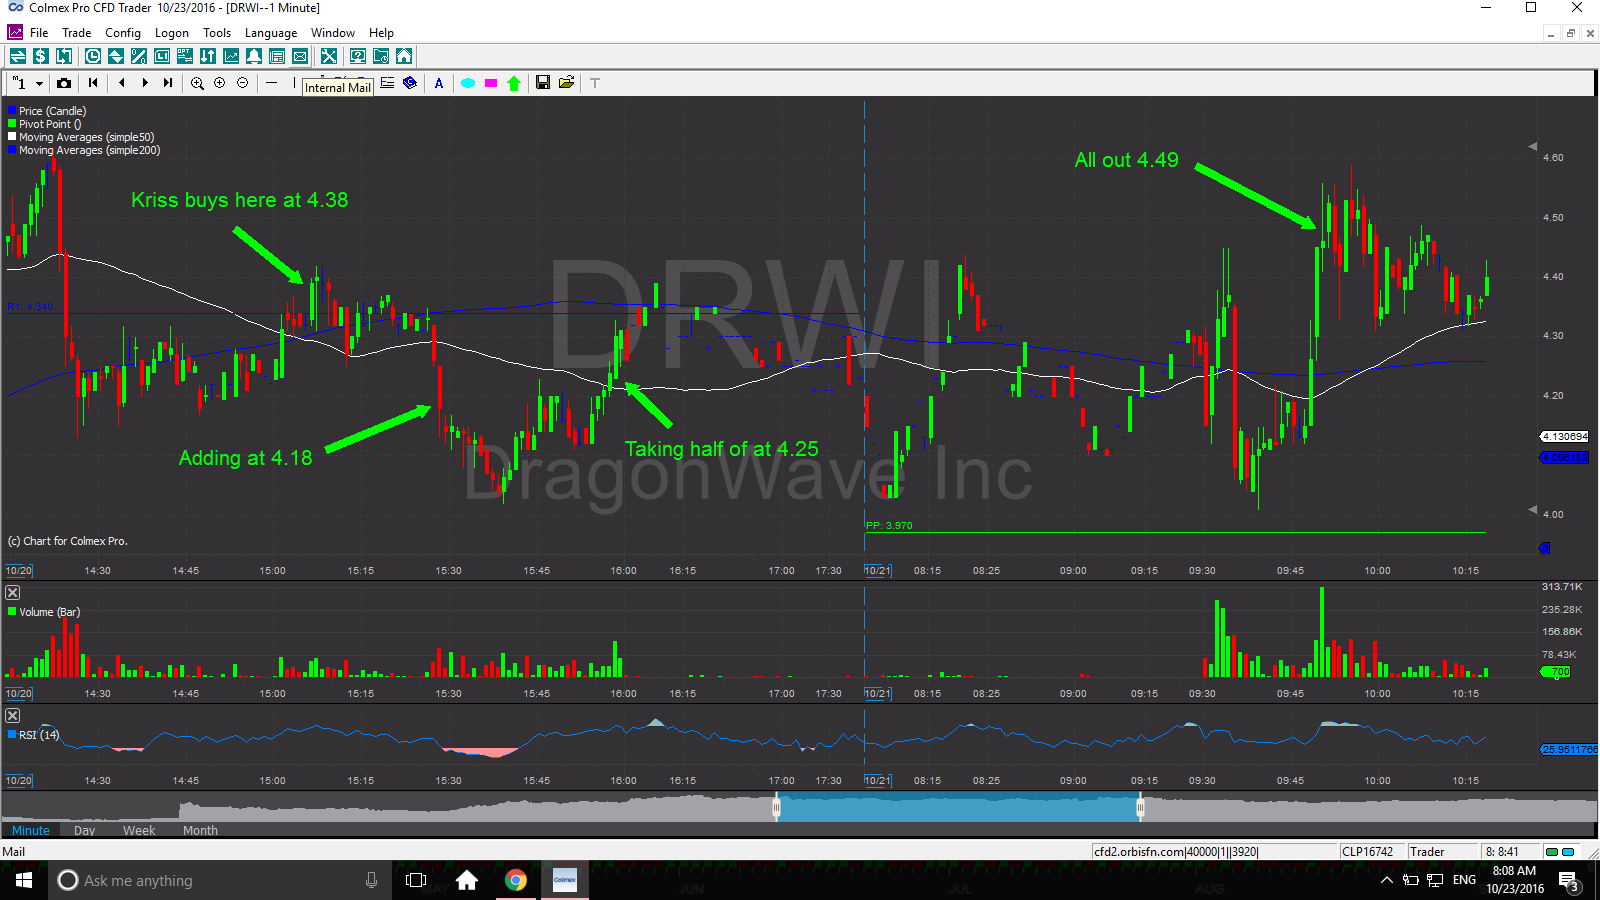Click the m1 timeframe button

(x=19, y=83)
